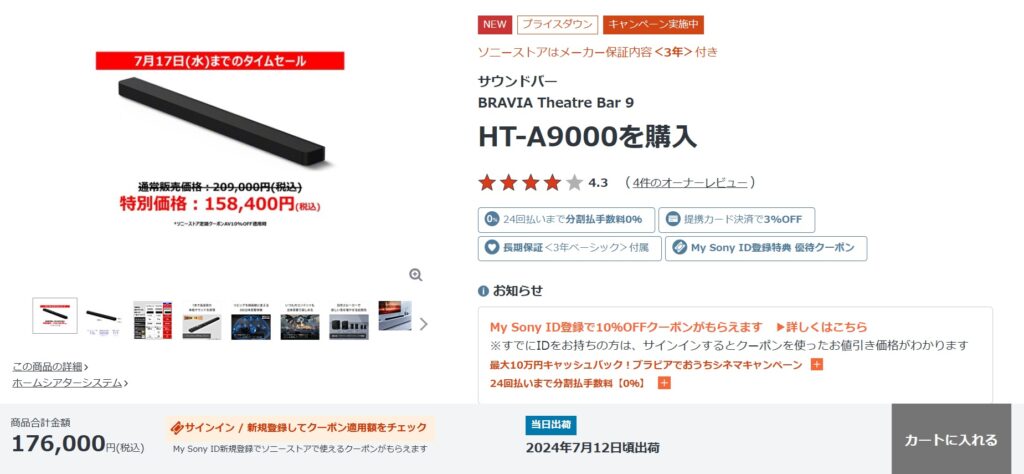Click the star rating display
The image size is (1024, 474).
[530, 183]
